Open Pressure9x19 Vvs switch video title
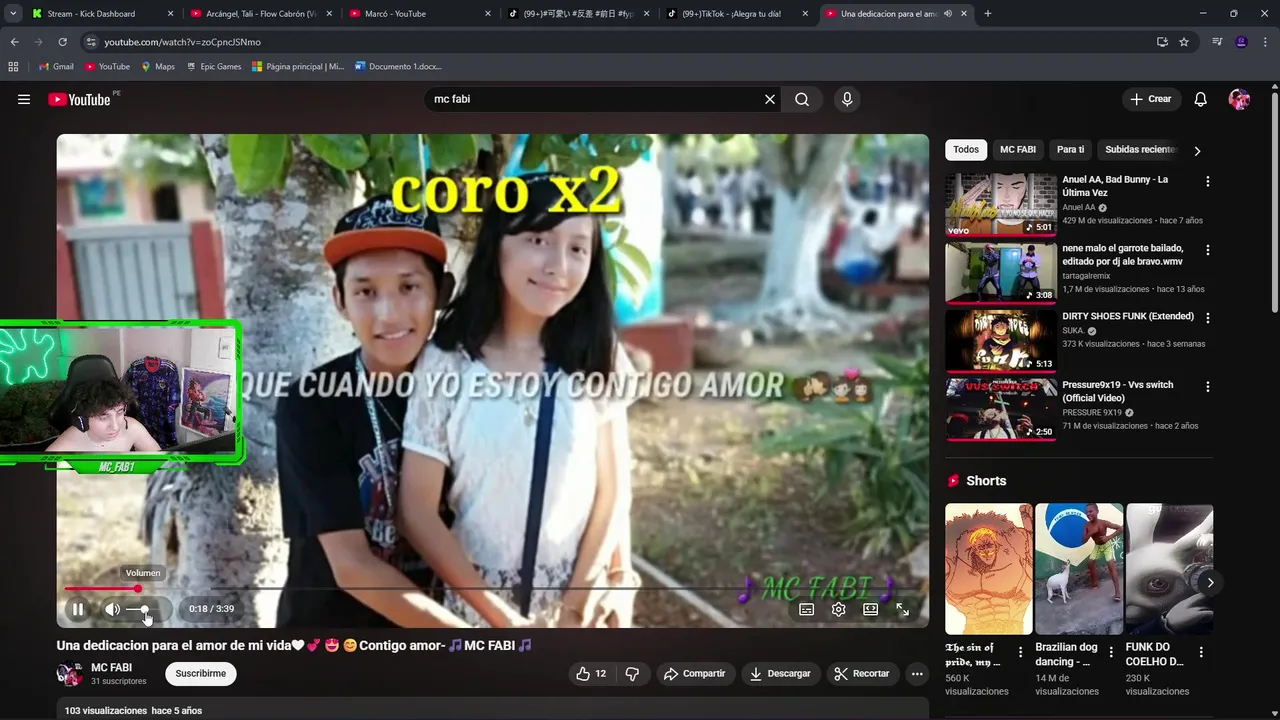 point(1118,391)
